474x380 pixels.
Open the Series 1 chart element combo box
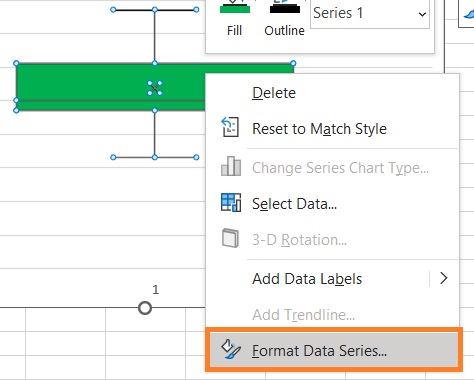pos(370,14)
